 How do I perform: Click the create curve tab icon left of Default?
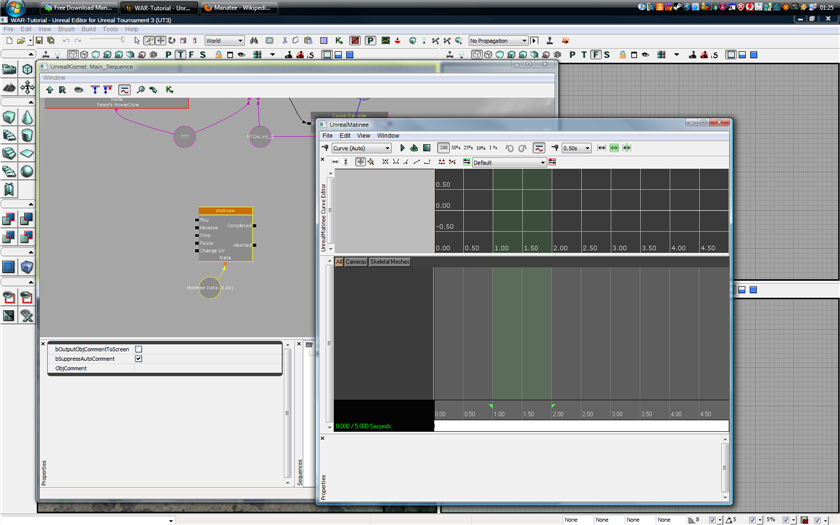467,162
